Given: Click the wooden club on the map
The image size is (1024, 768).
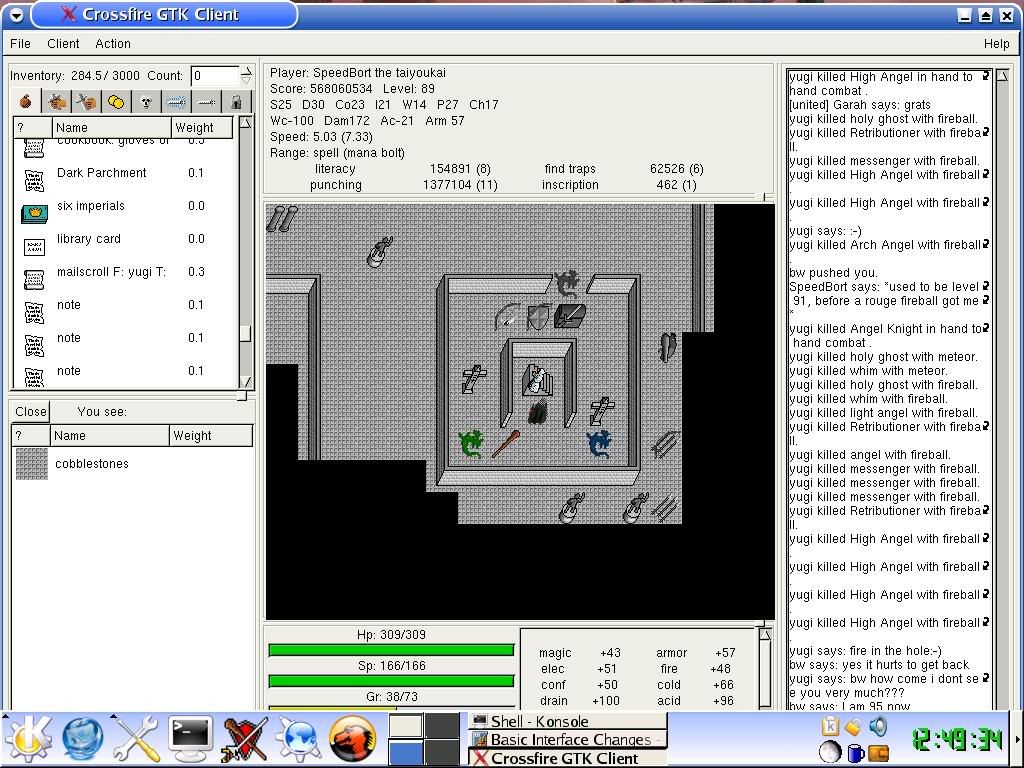Looking at the screenshot, I should point(505,443).
